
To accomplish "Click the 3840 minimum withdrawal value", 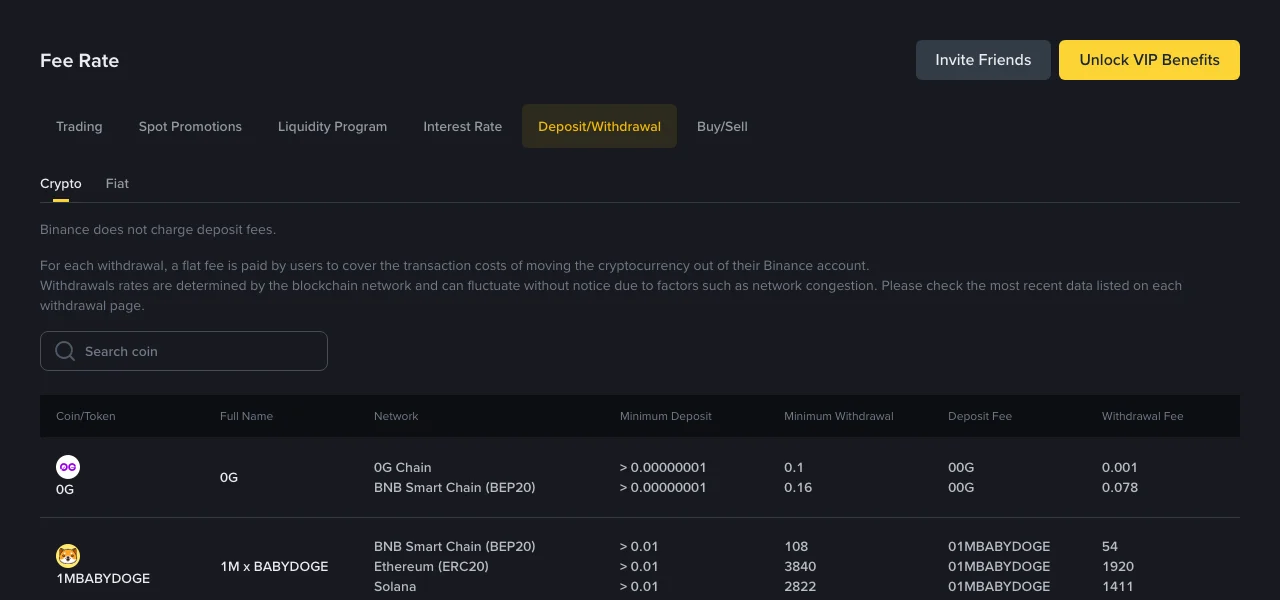I will pos(800,566).
